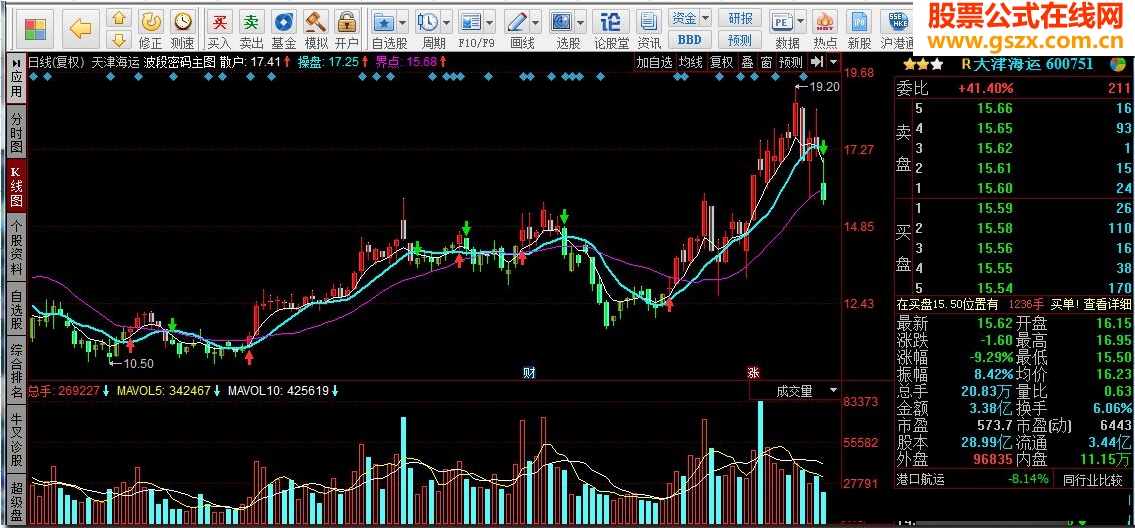Click the 涨 marker on the chart
This screenshot has height=528, width=1135.
coord(754,373)
